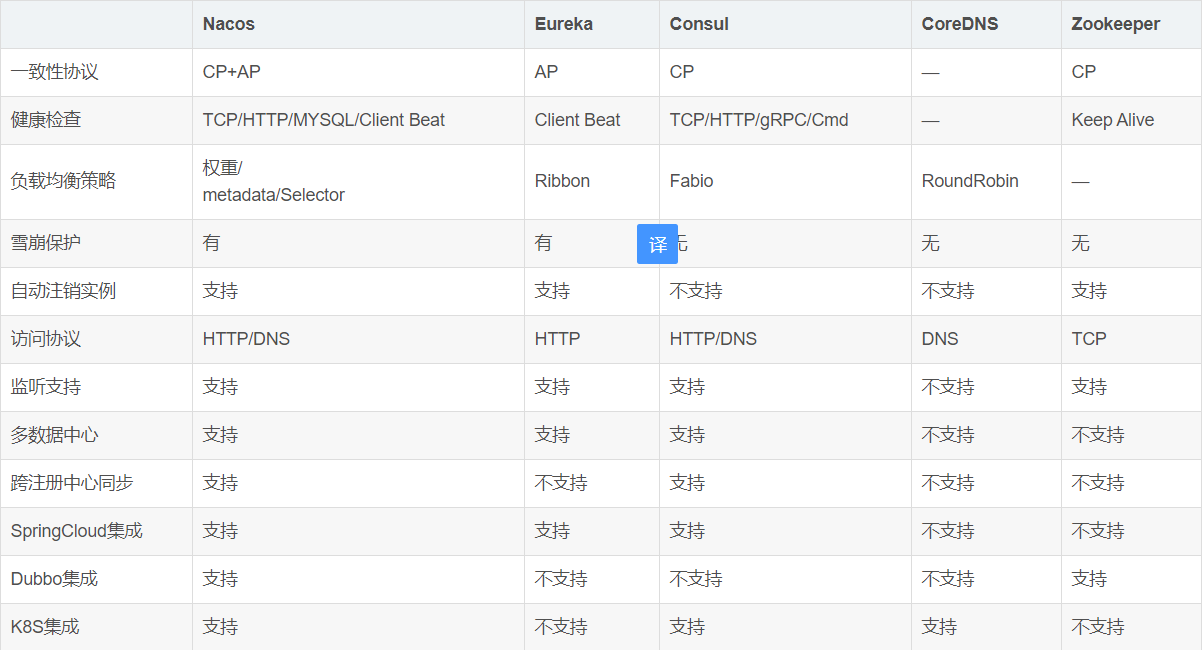Click the 负载均衡策略 row label
This screenshot has height=650, width=1203.
[64, 181]
